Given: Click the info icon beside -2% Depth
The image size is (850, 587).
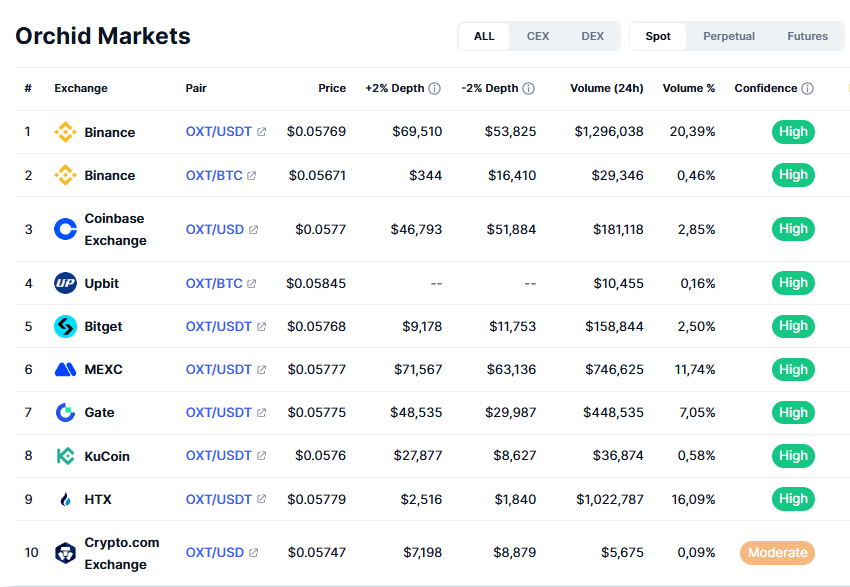Looking at the screenshot, I should pos(528,88).
